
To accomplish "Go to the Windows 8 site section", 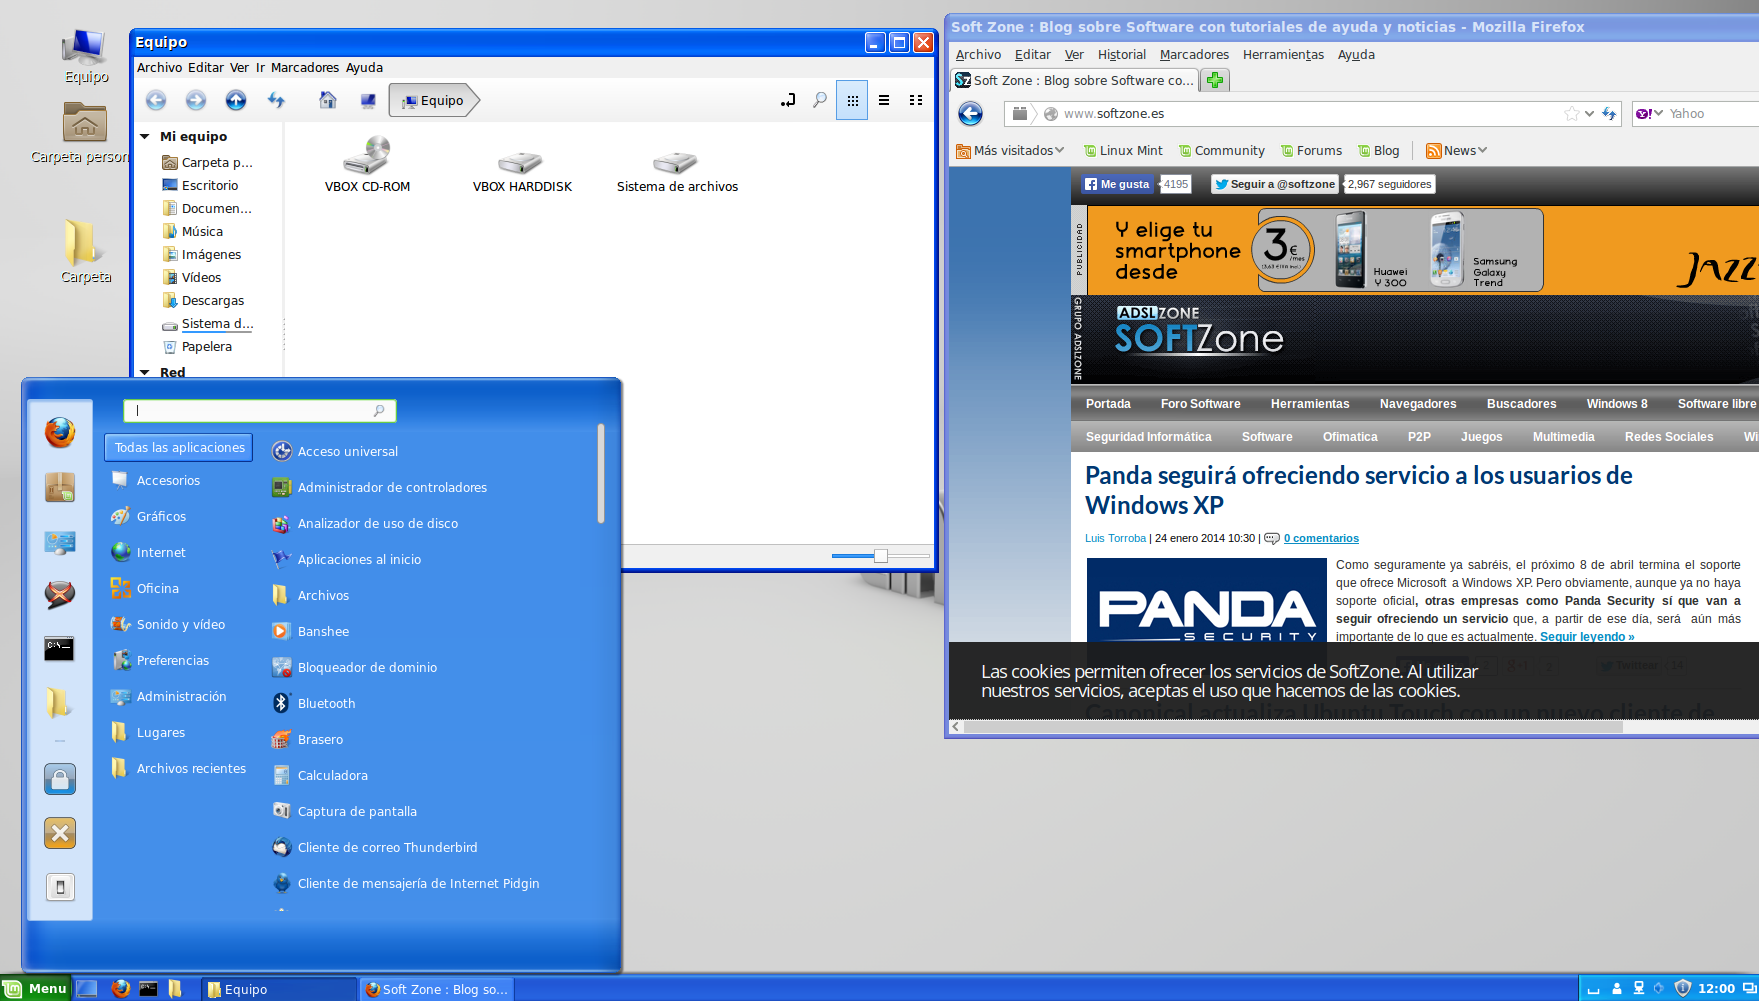I will 1617,404.
